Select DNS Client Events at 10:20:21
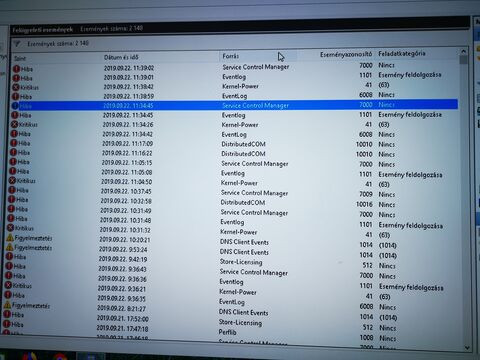 244,242
